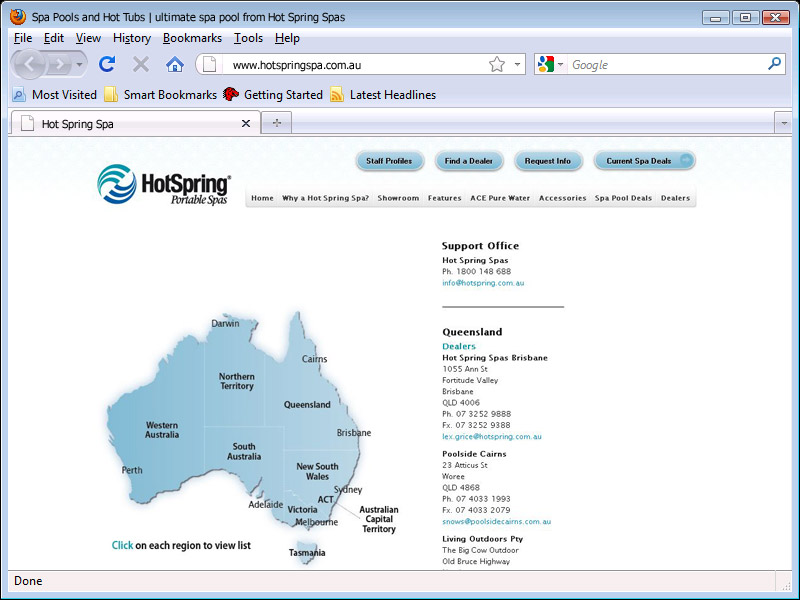
Task: Select Western Australia on the map
Action: (160, 430)
